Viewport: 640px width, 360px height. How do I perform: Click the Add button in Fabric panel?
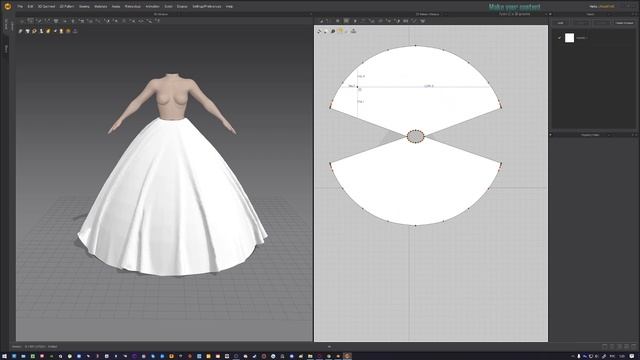click(x=560, y=23)
